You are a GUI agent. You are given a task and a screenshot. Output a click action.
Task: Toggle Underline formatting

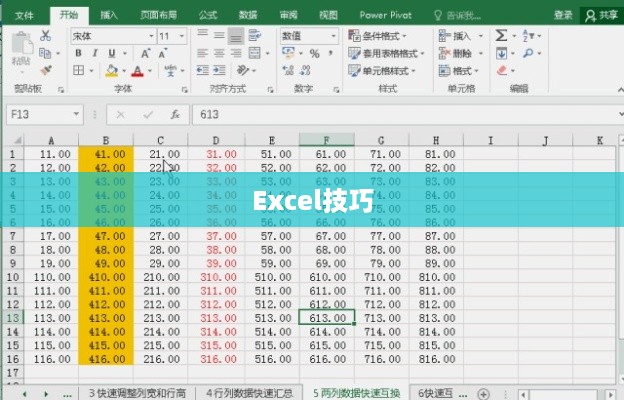coord(112,53)
